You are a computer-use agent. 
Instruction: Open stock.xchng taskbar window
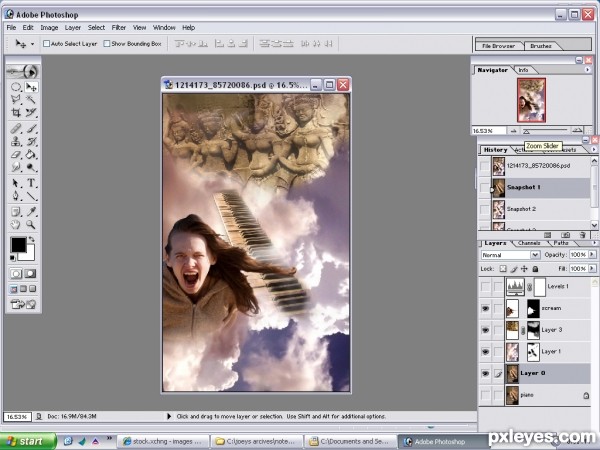pyautogui.click(x=163, y=442)
